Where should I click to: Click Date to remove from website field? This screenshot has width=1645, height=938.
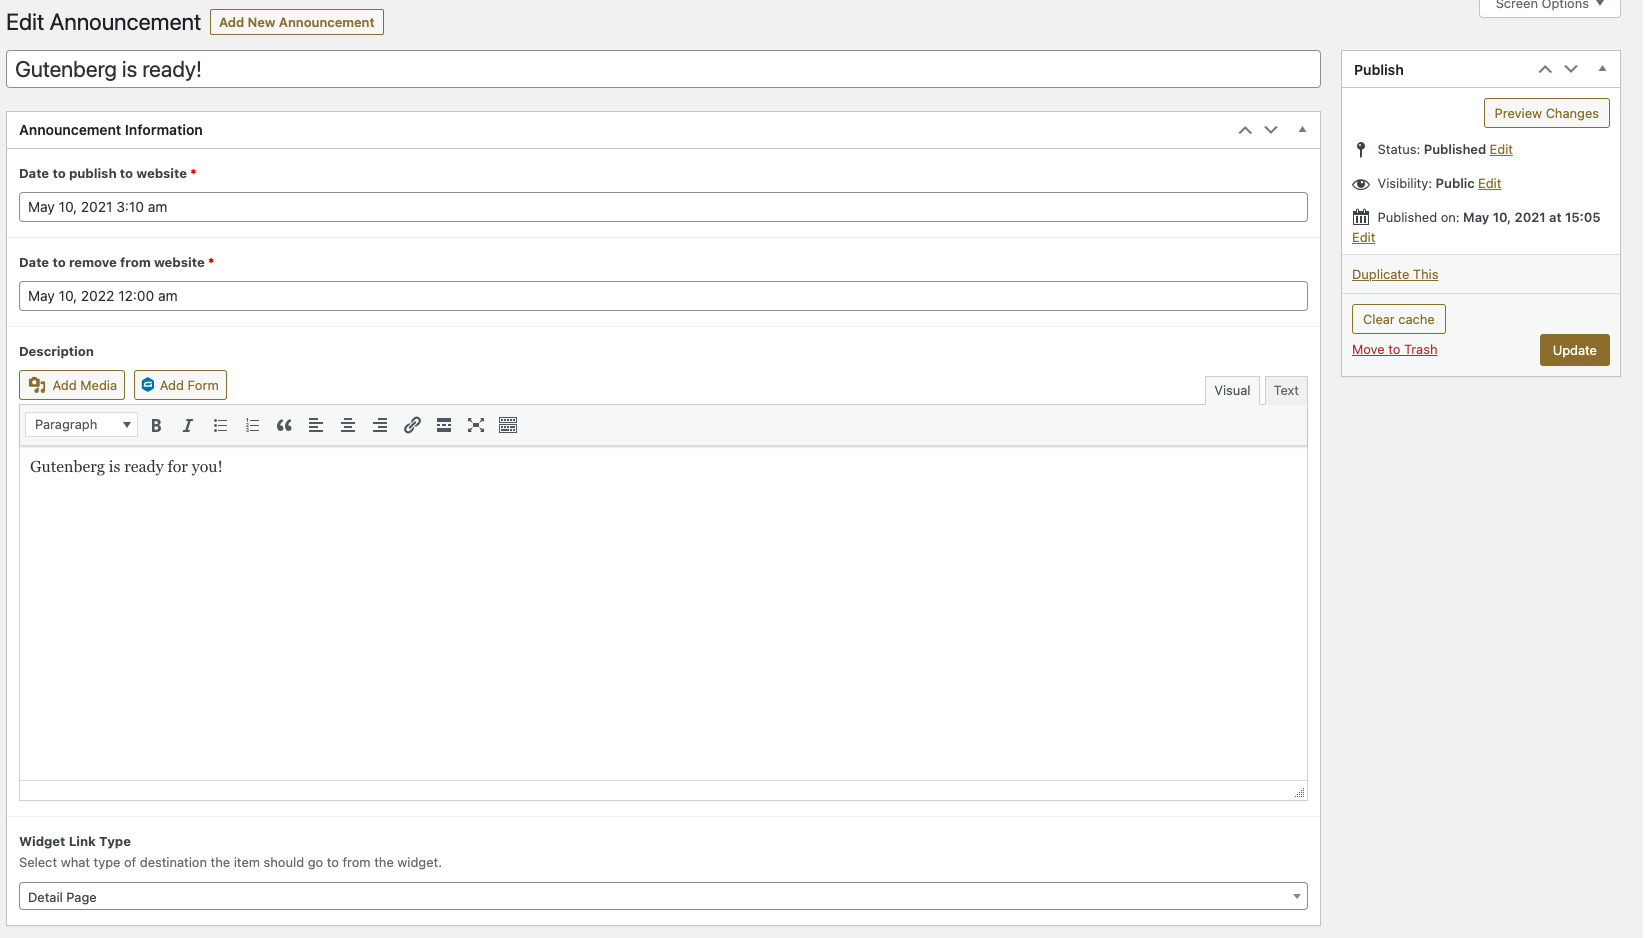[663, 296]
